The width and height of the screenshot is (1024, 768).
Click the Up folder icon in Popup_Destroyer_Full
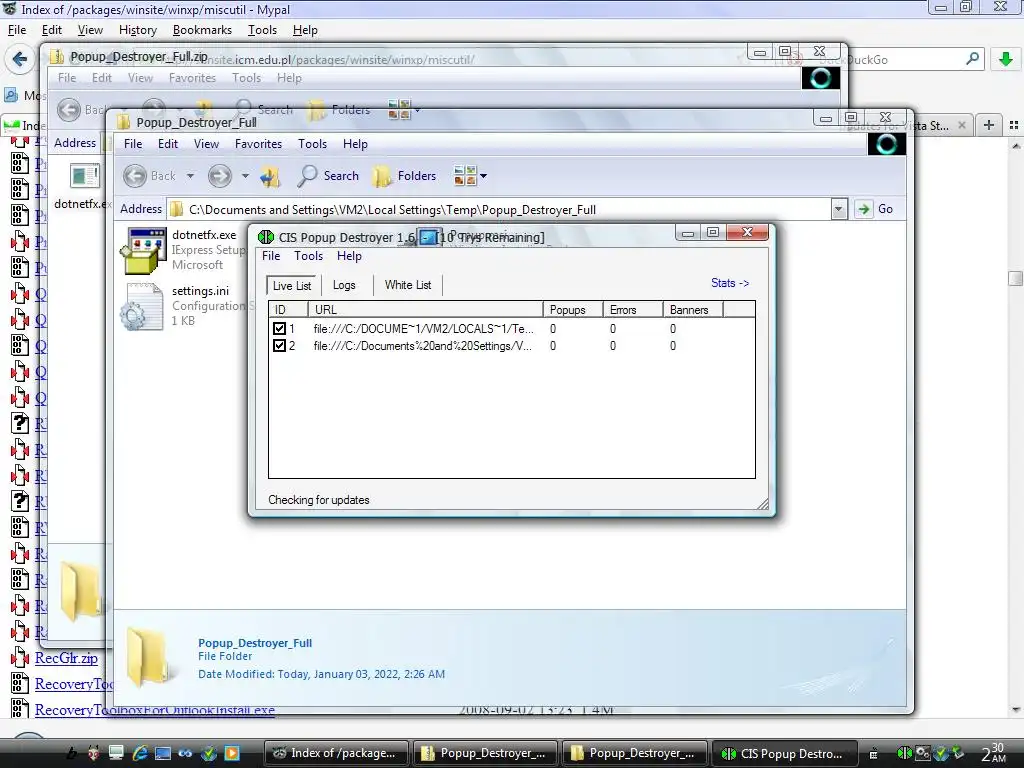pyautogui.click(x=270, y=176)
